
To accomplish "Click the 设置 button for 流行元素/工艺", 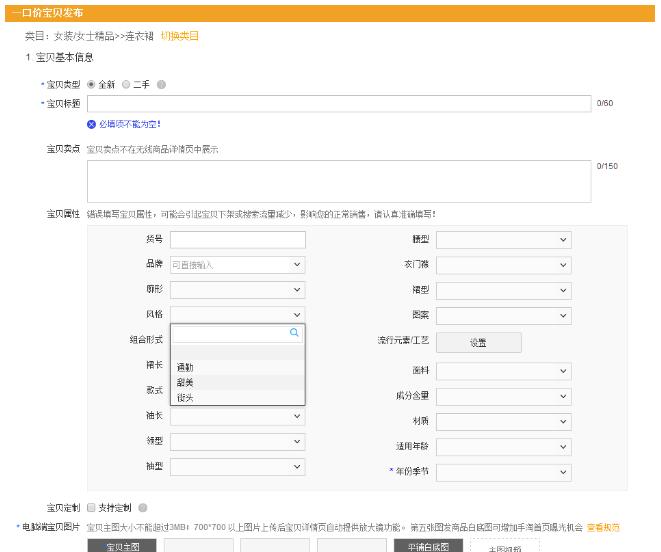I will (478, 342).
